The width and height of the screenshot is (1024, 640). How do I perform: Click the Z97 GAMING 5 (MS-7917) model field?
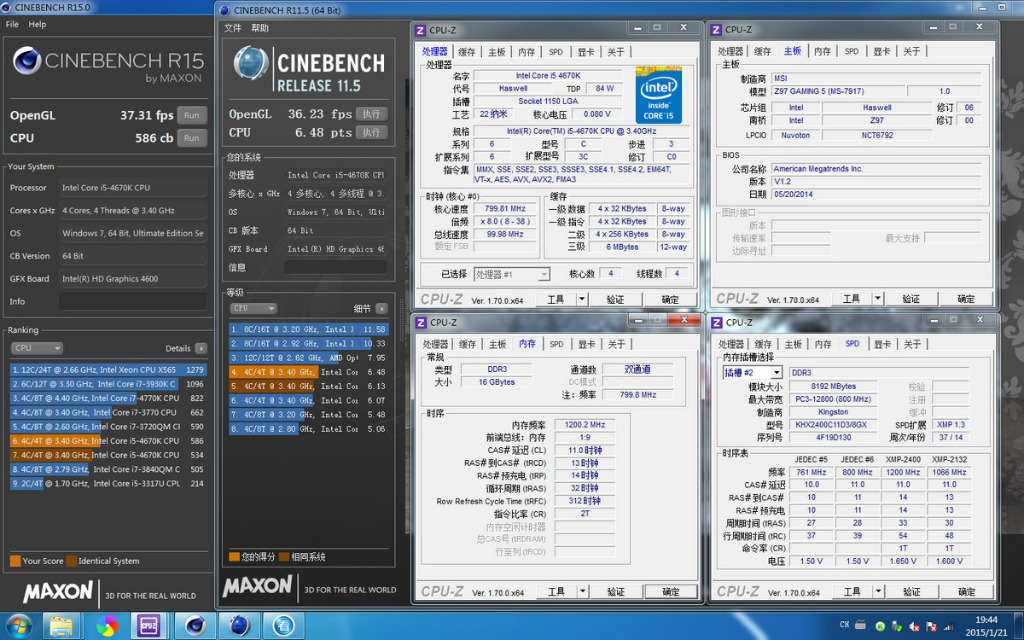[x=838, y=91]
